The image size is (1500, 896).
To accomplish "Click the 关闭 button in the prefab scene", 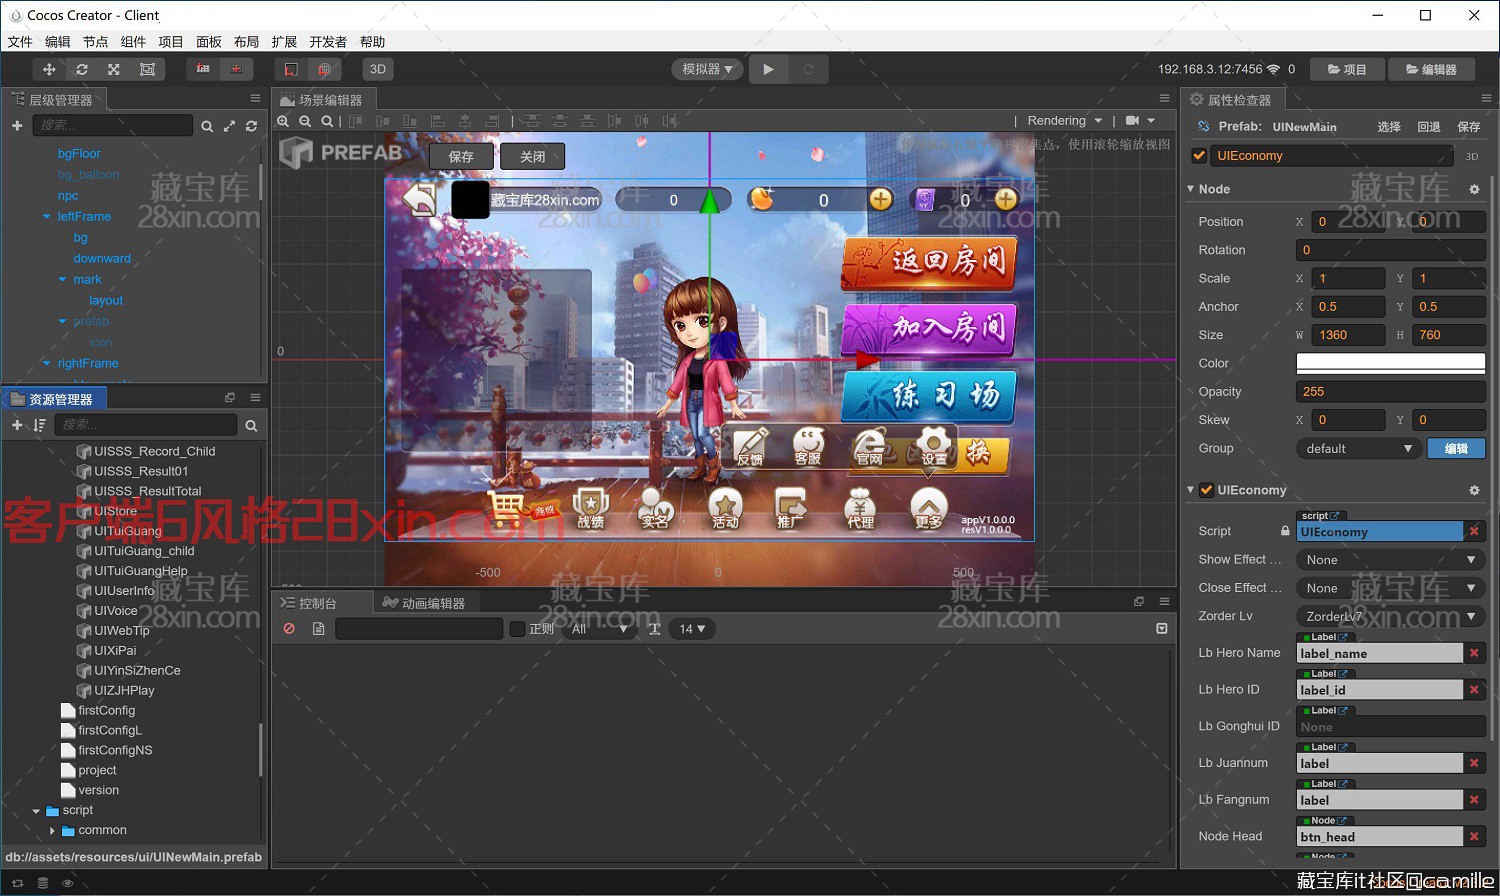I will (x=533, y=157).
